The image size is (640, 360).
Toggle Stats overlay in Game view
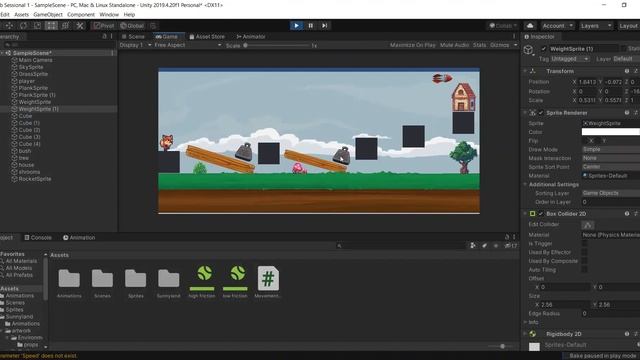click(x=480, y=45)
